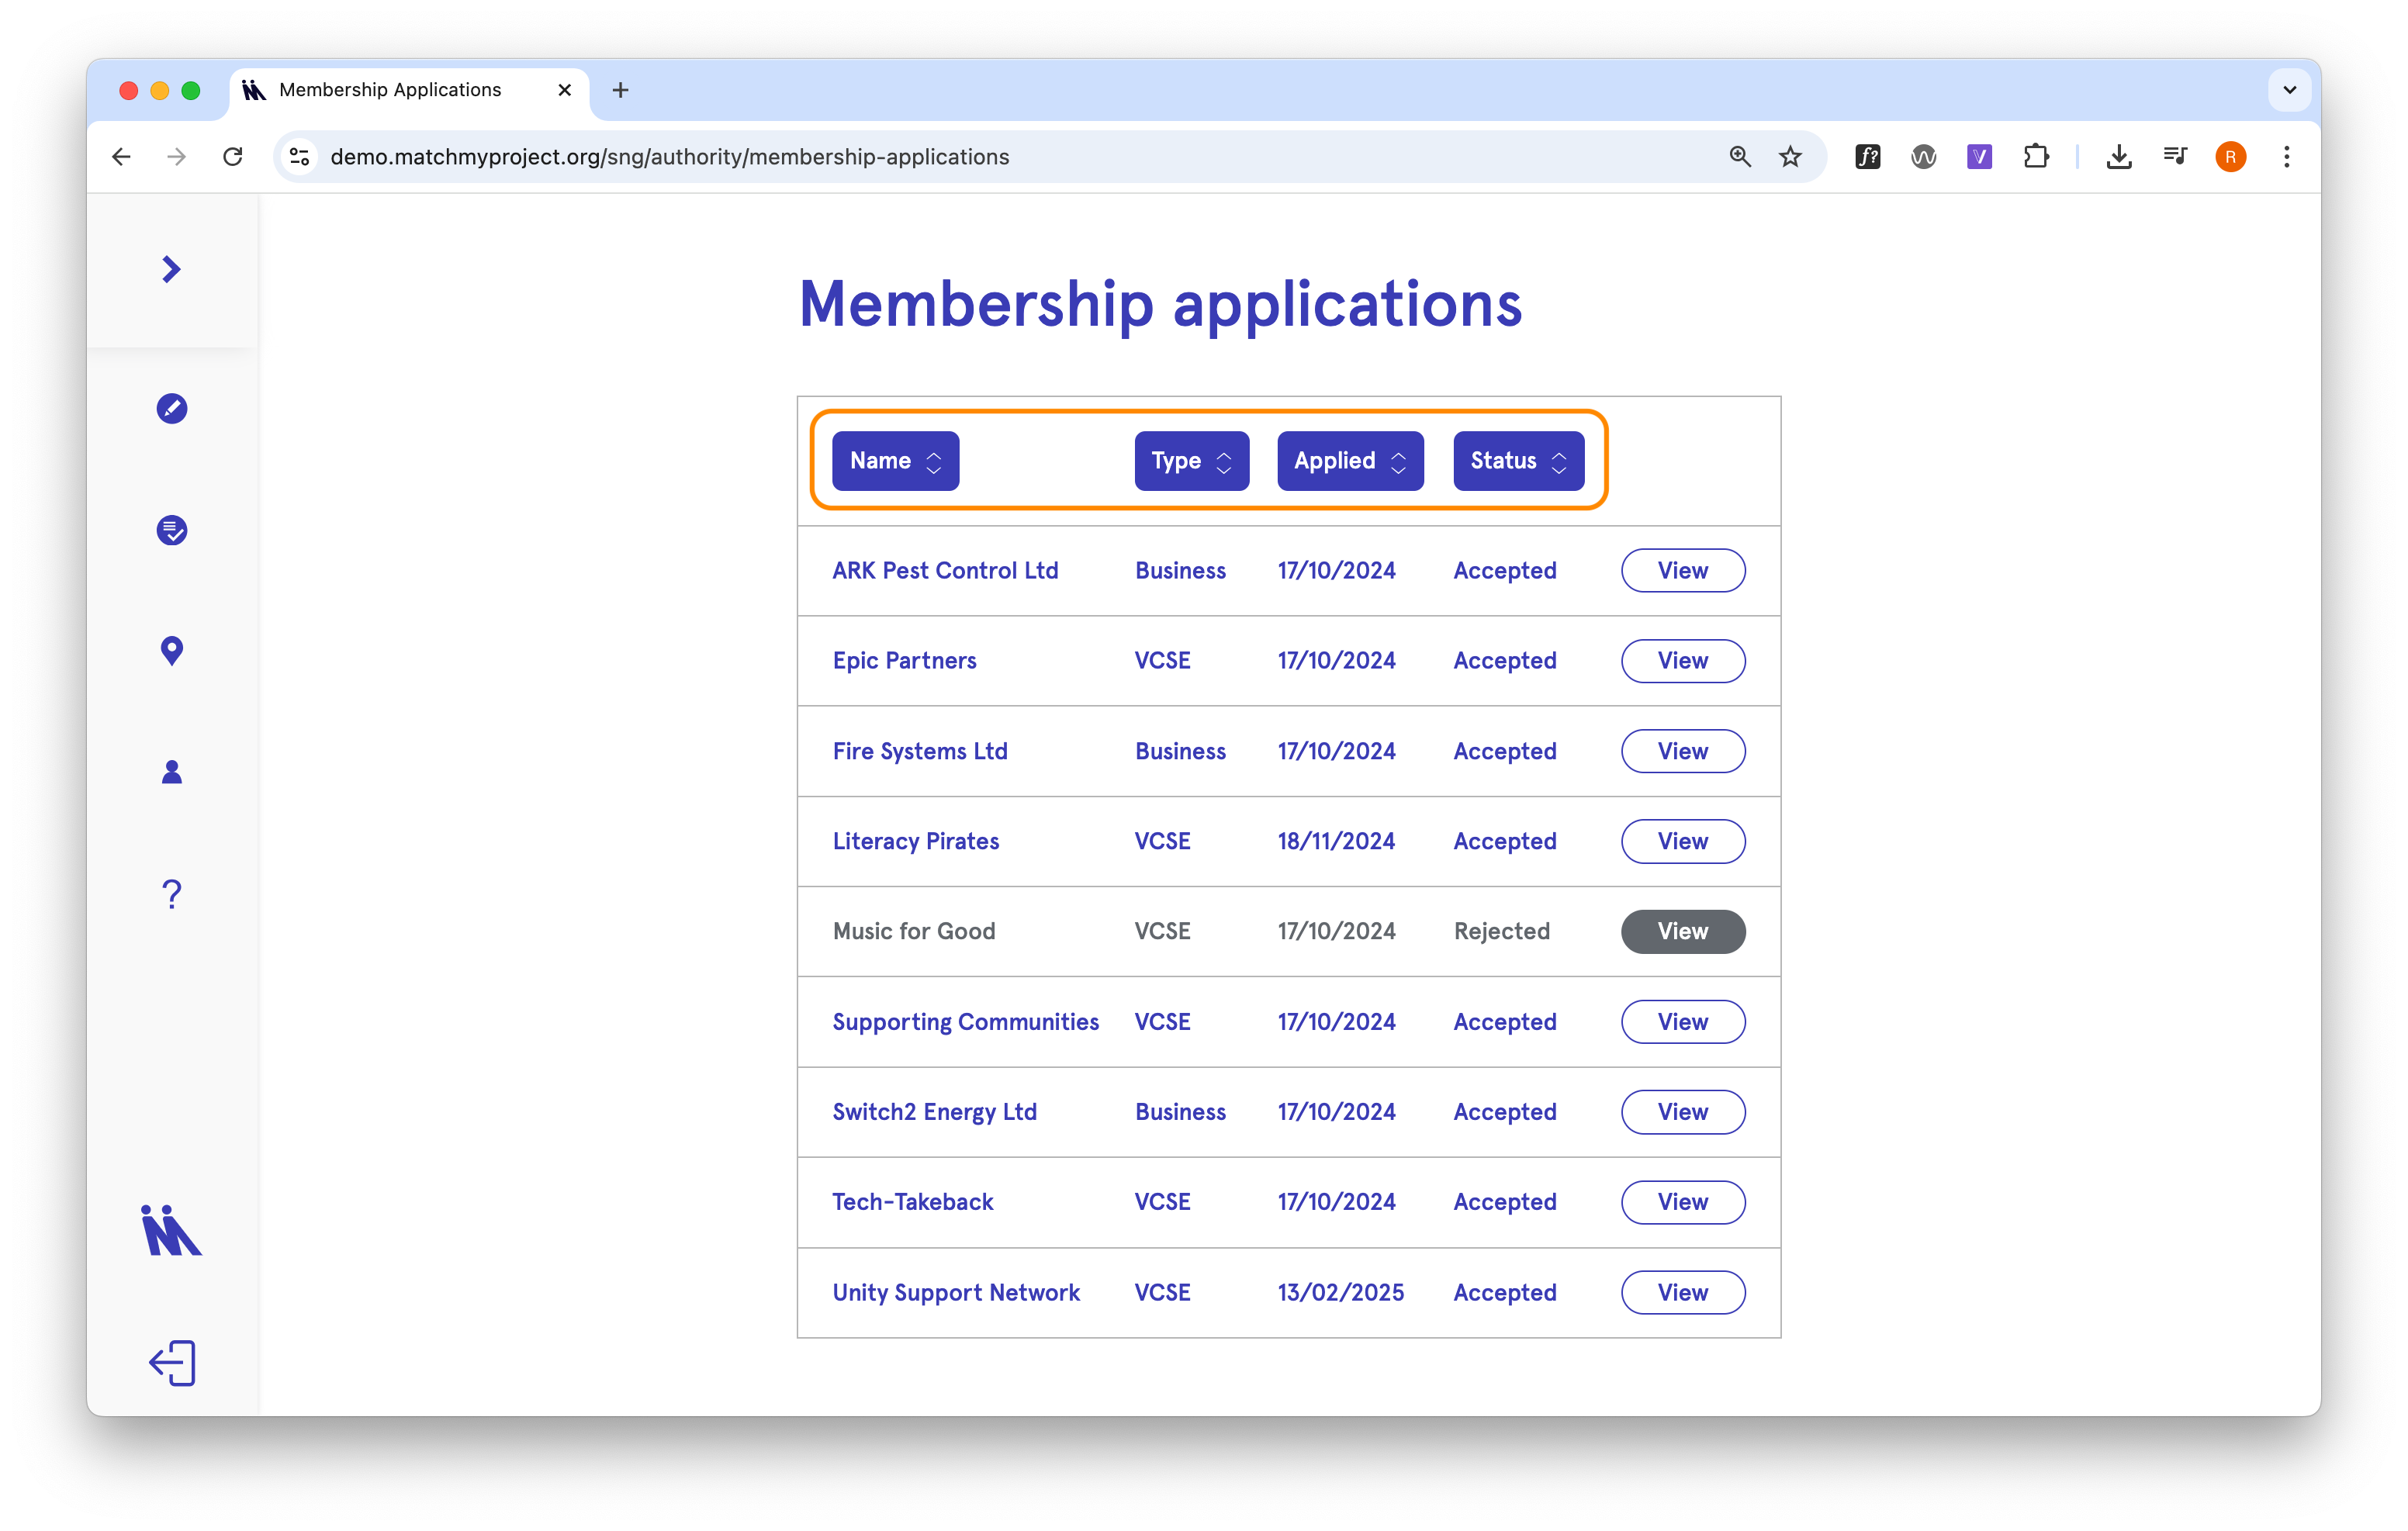This screenshot has height=1531, width=2408.
Task: Click the Unity Support Network name
Action: 956,1292
